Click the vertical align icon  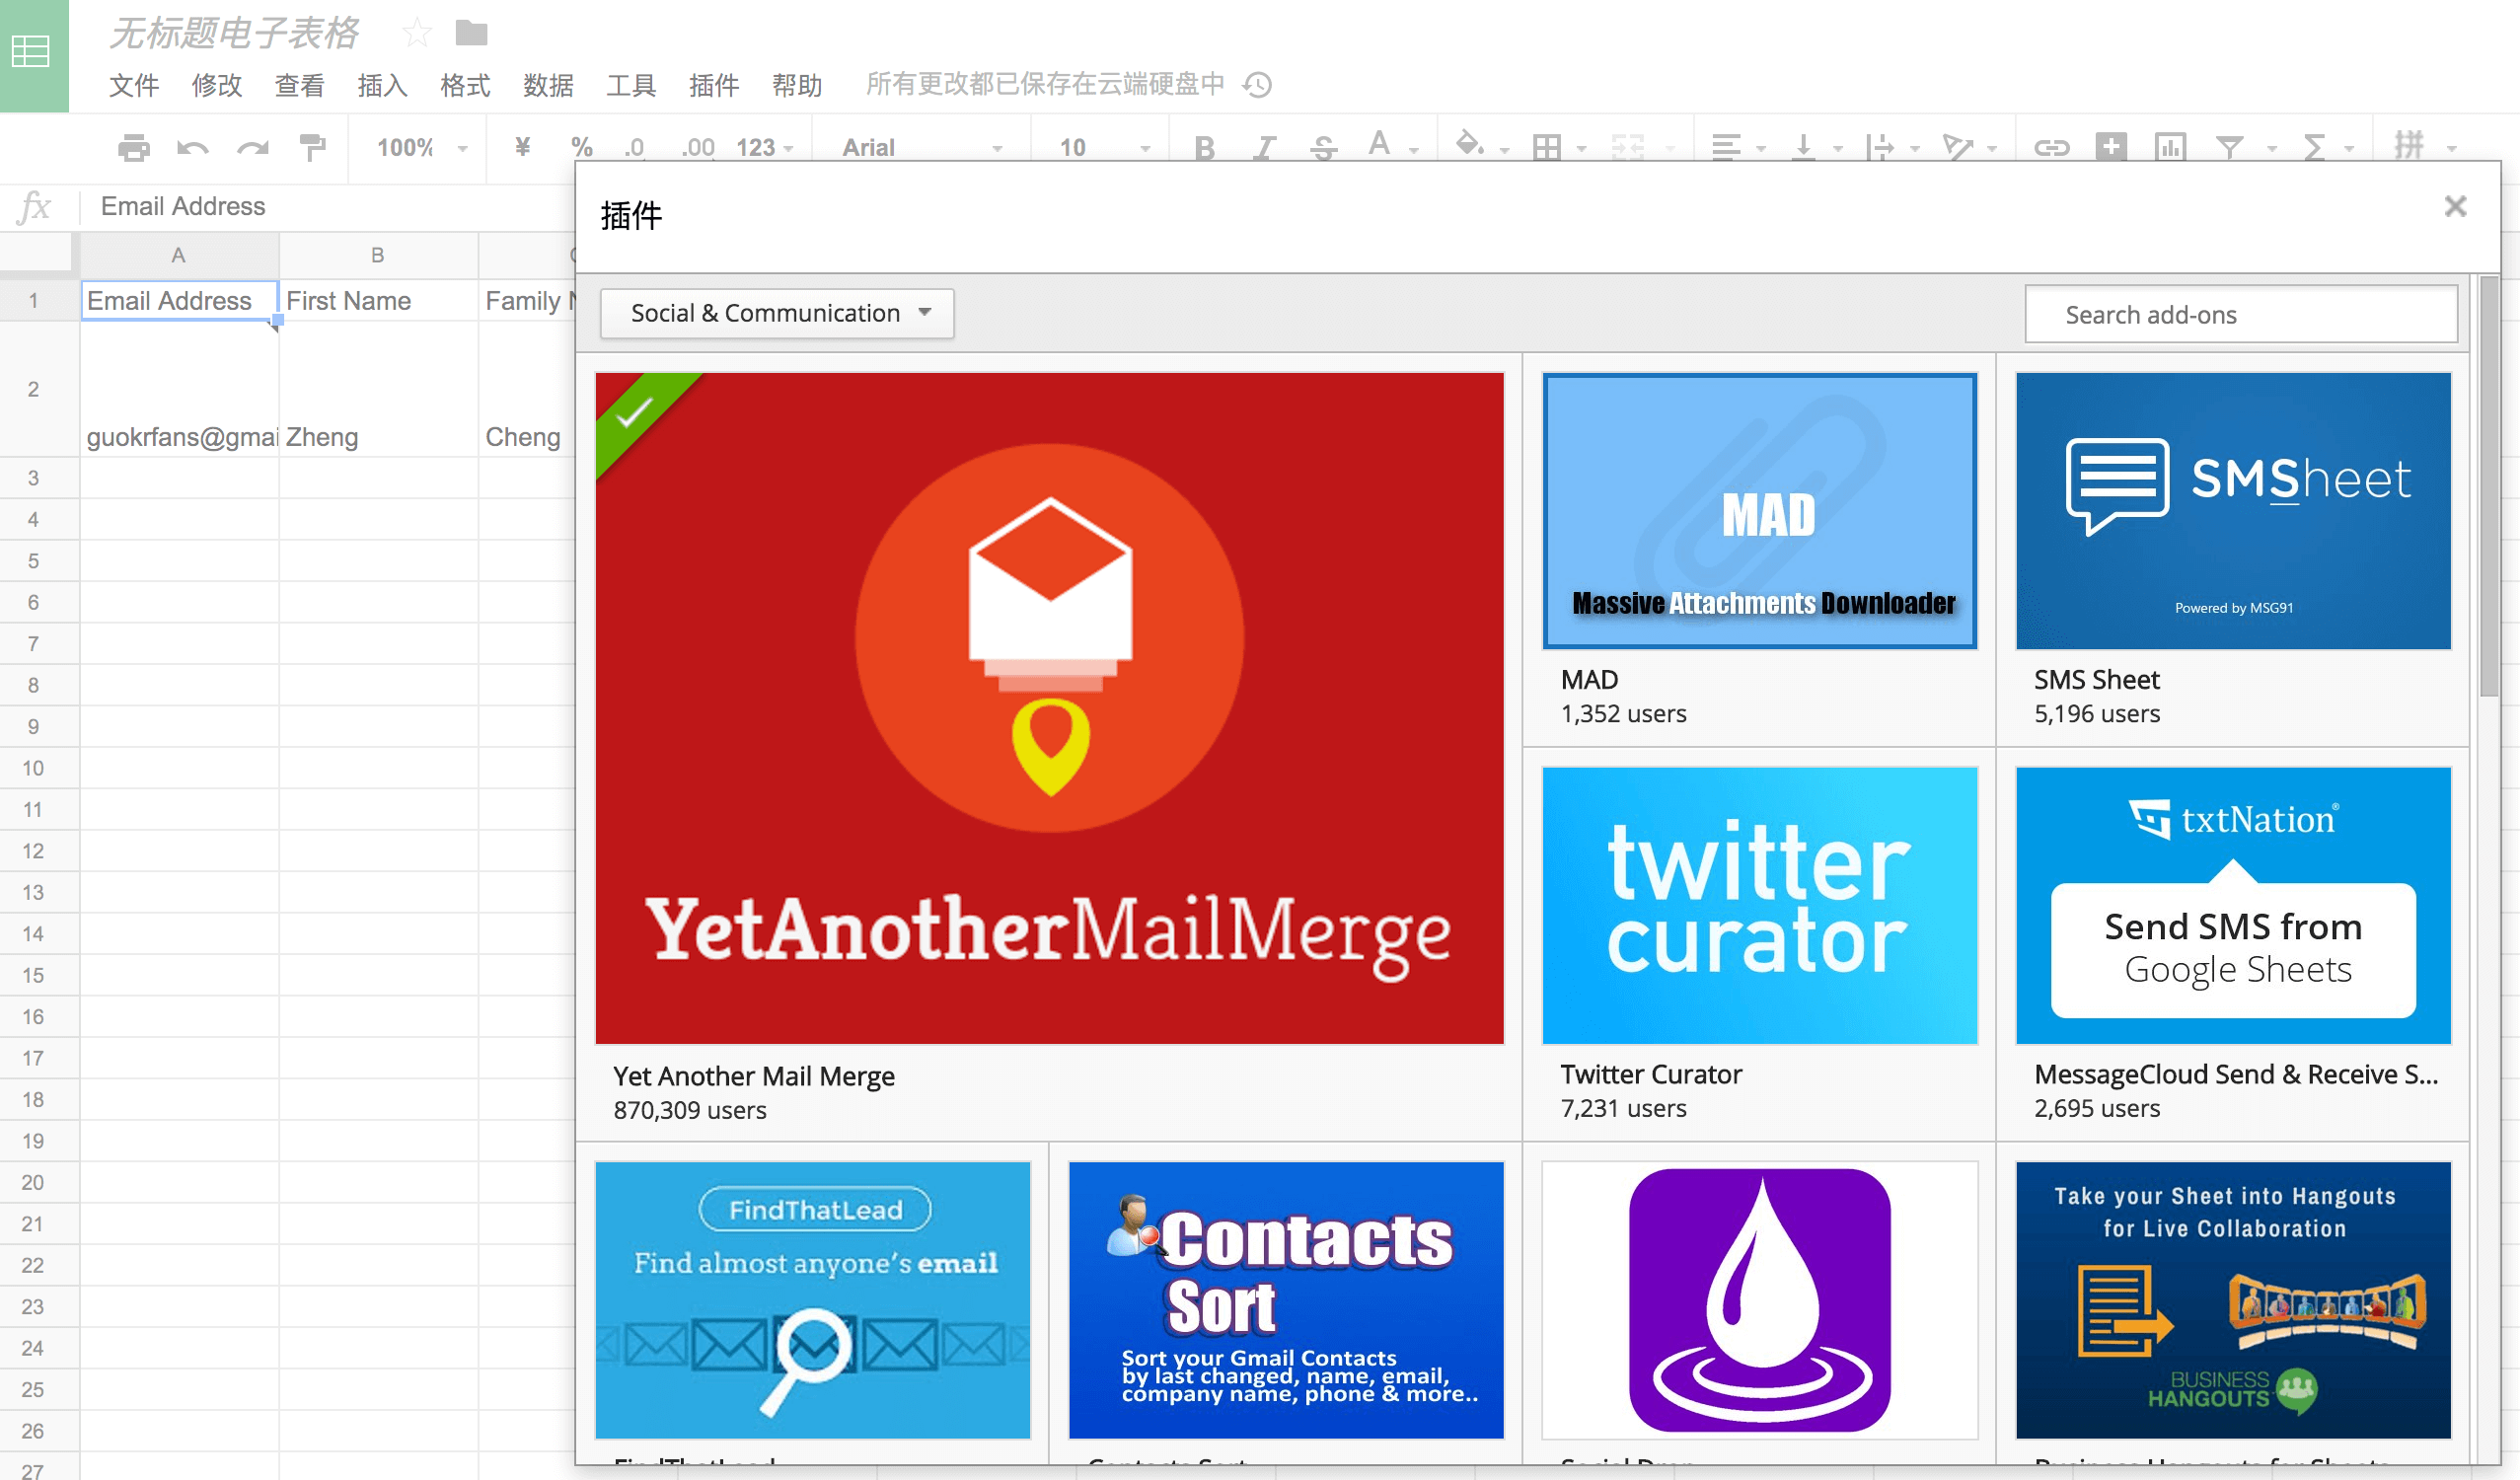[x=1803, y=148]
